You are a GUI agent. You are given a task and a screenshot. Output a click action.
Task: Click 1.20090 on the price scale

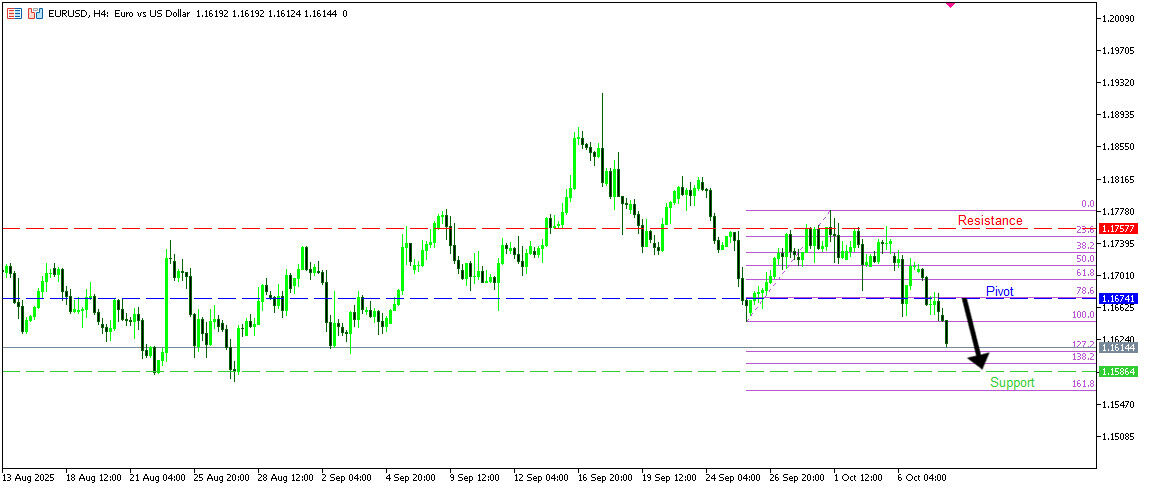[1123, 19]
